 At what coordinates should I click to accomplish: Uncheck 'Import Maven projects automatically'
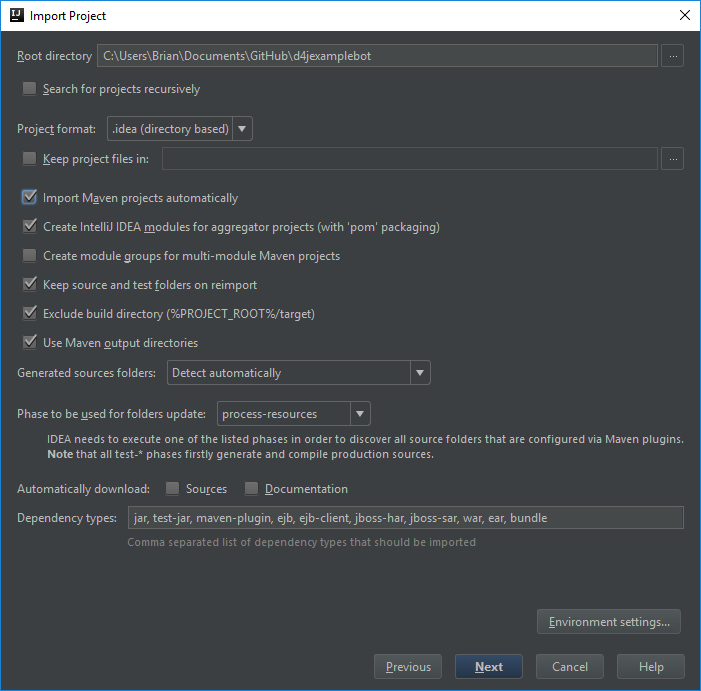pos(30,197)
